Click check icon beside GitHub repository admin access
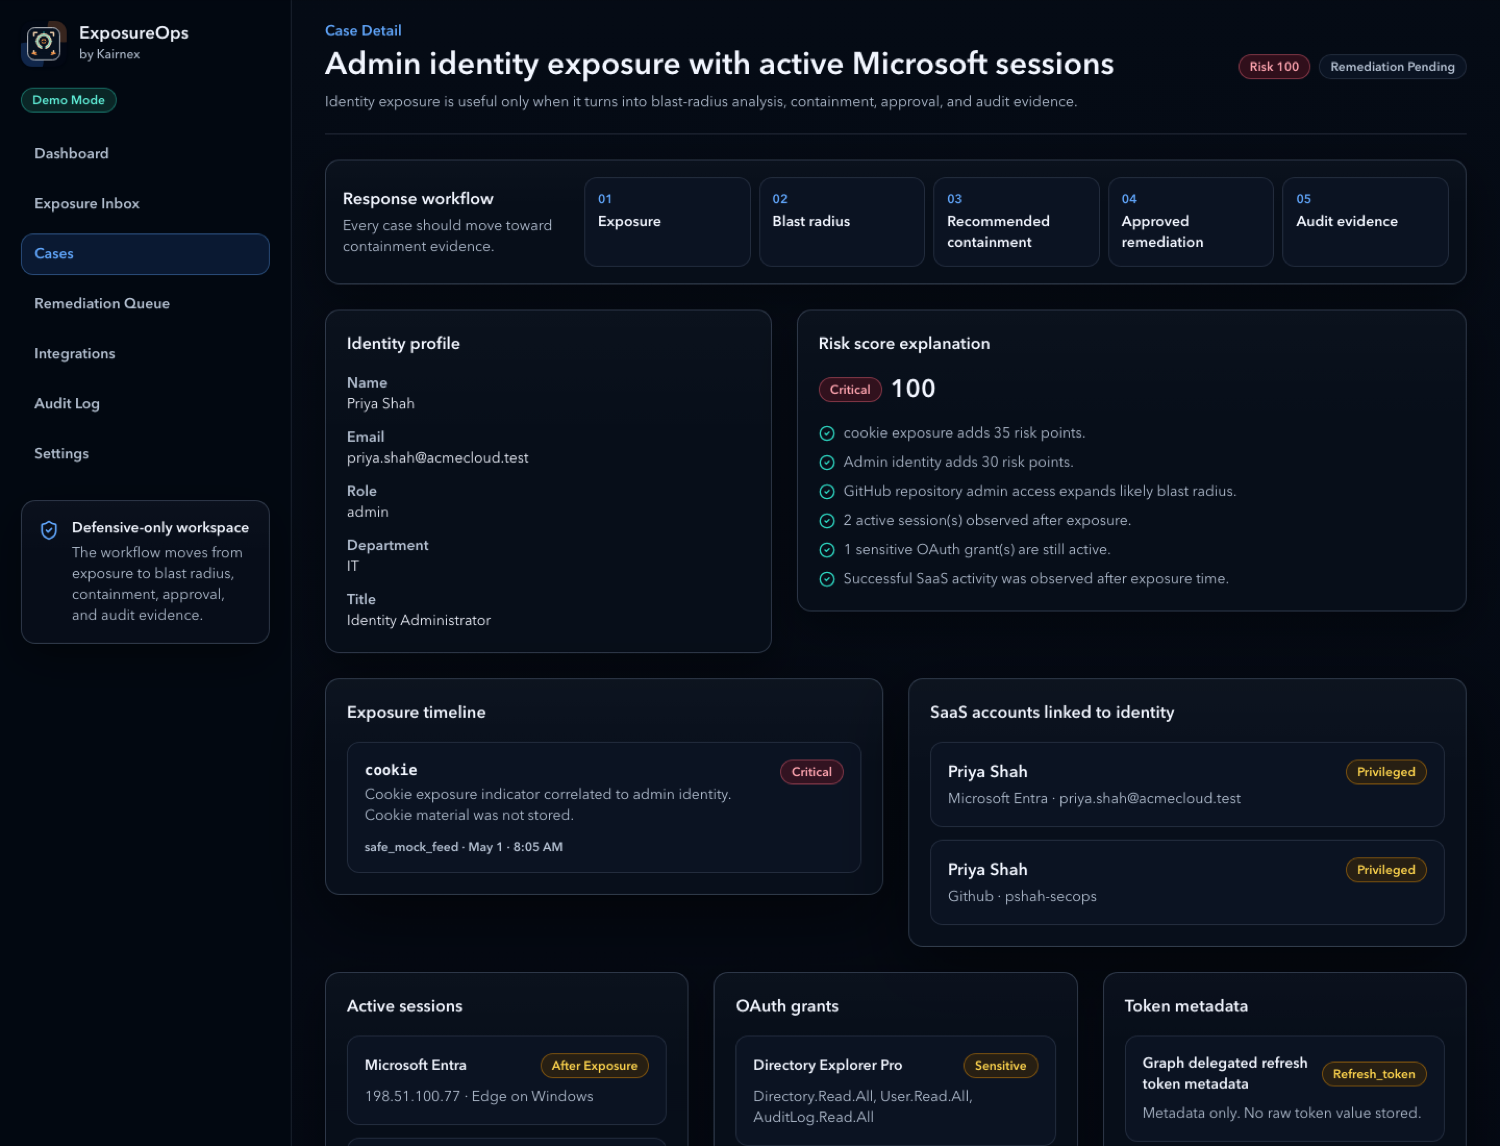 pos(827,491)
